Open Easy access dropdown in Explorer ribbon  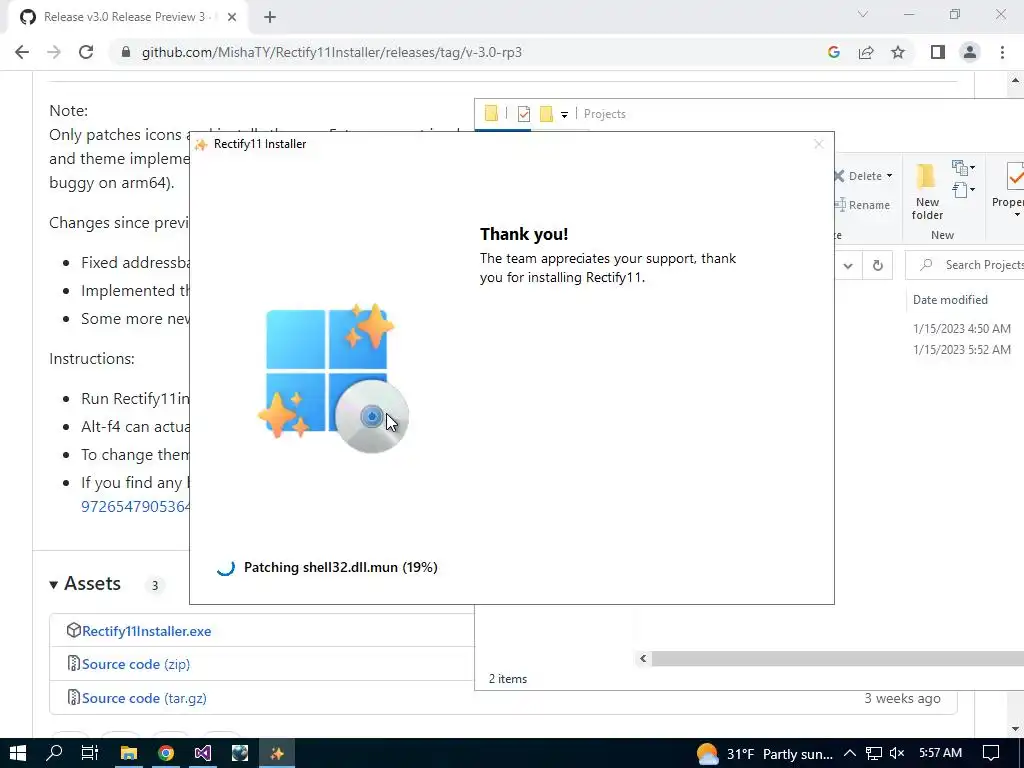tap(963, 190)
